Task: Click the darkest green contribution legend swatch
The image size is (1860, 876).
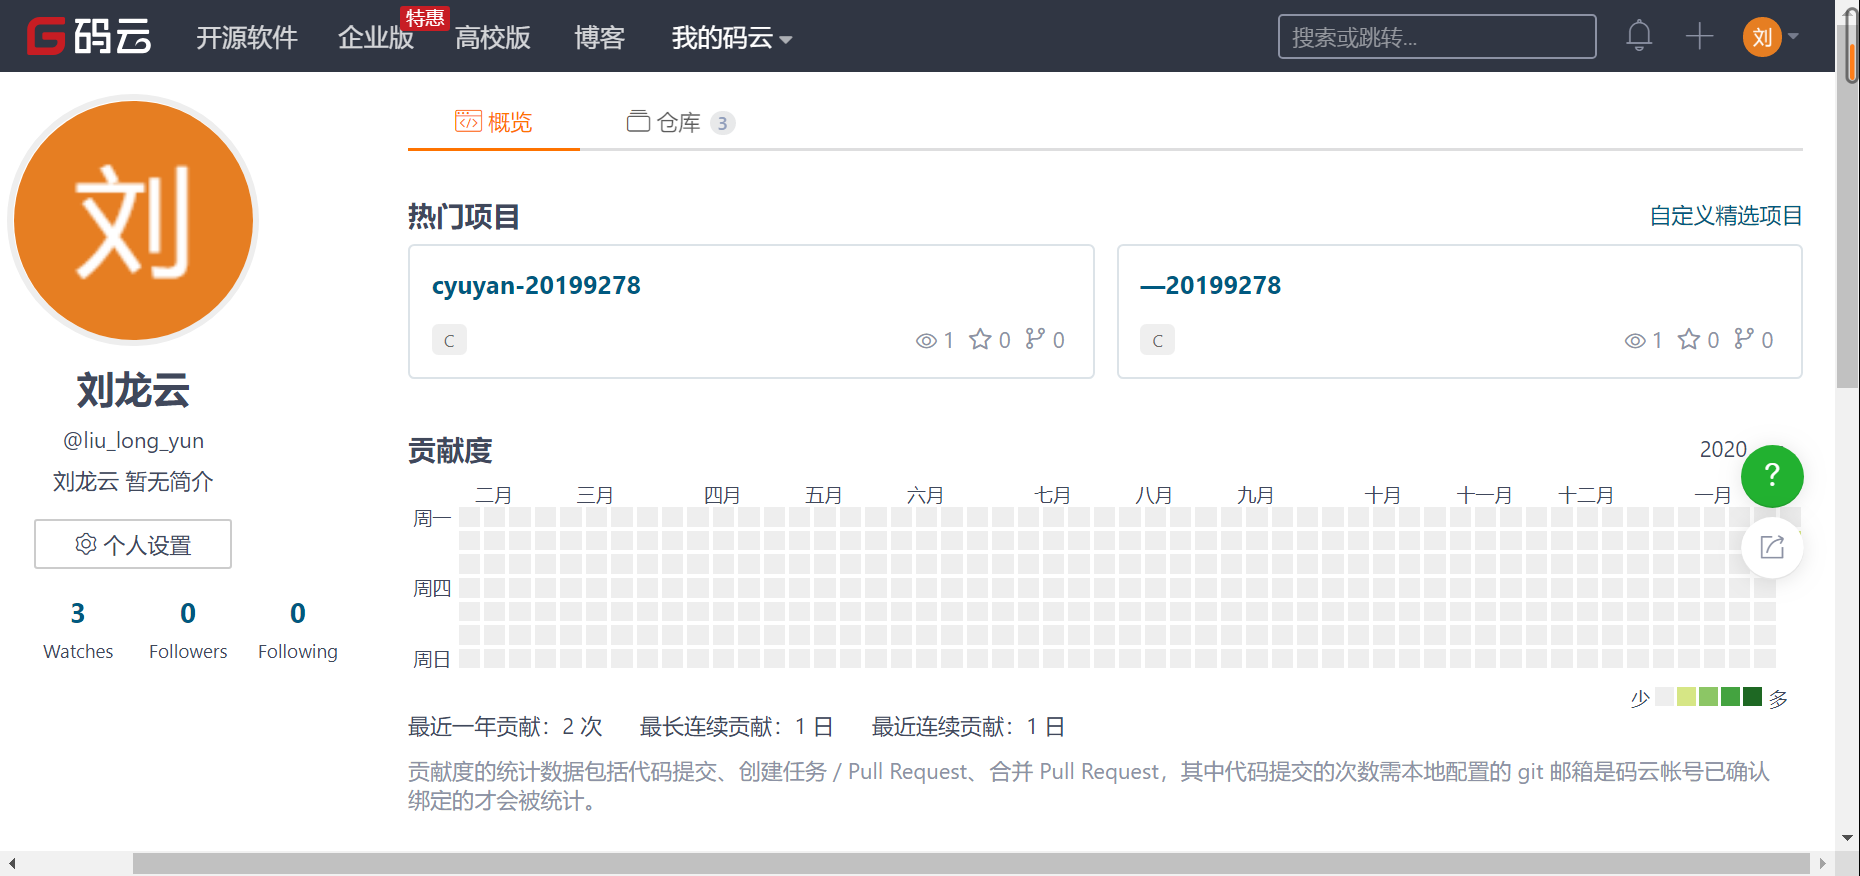Action: [1752, 697]
